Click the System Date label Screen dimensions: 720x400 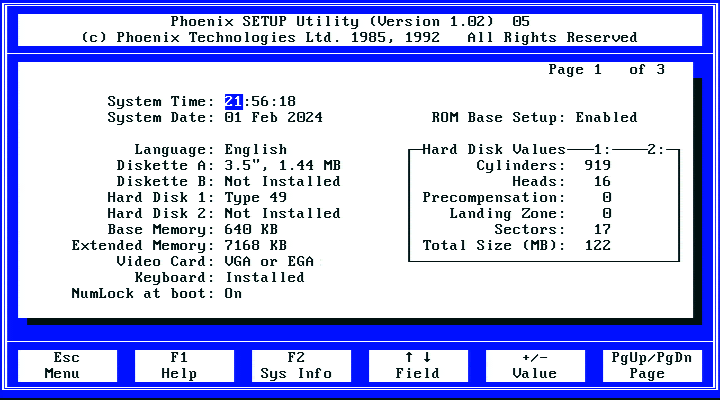(x=161, y=118)
